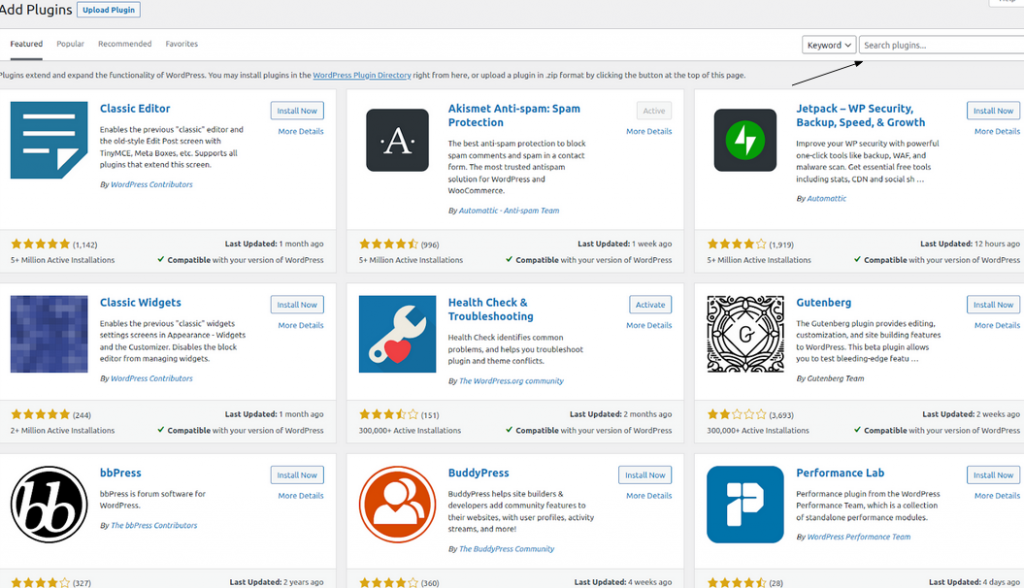The width and height of the screenshot is (1024, 588).
Task: Click the Gutenberg two-star rating
Action: [x=737, y=414]
